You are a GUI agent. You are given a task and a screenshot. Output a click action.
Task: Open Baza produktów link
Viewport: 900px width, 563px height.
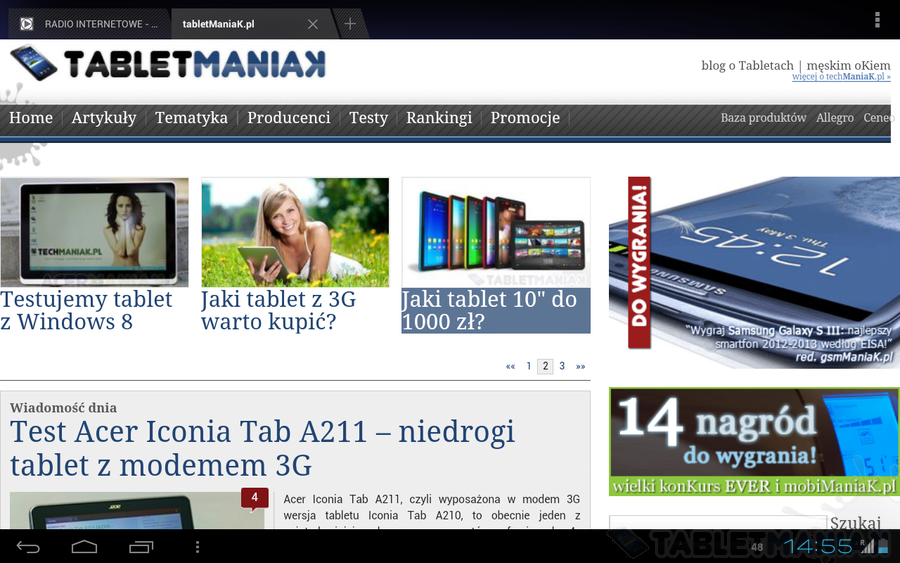pos(763,118)
